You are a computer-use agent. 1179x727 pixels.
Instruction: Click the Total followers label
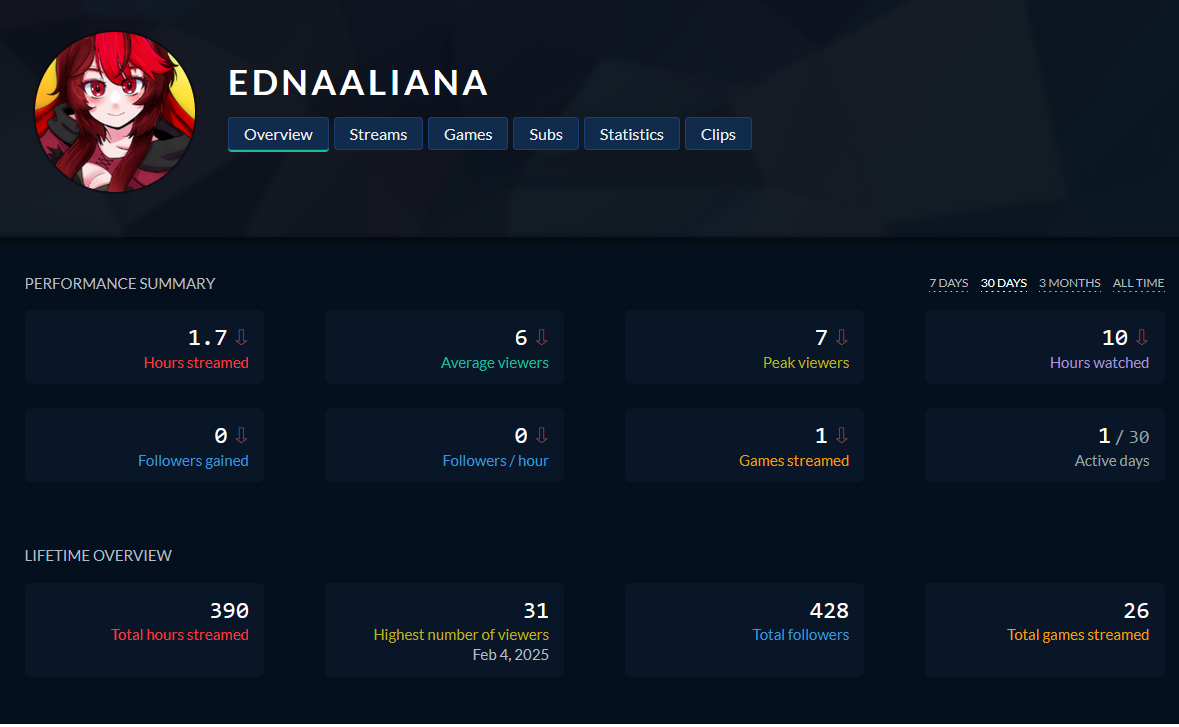pyautogui.click(x=801, y=635)
